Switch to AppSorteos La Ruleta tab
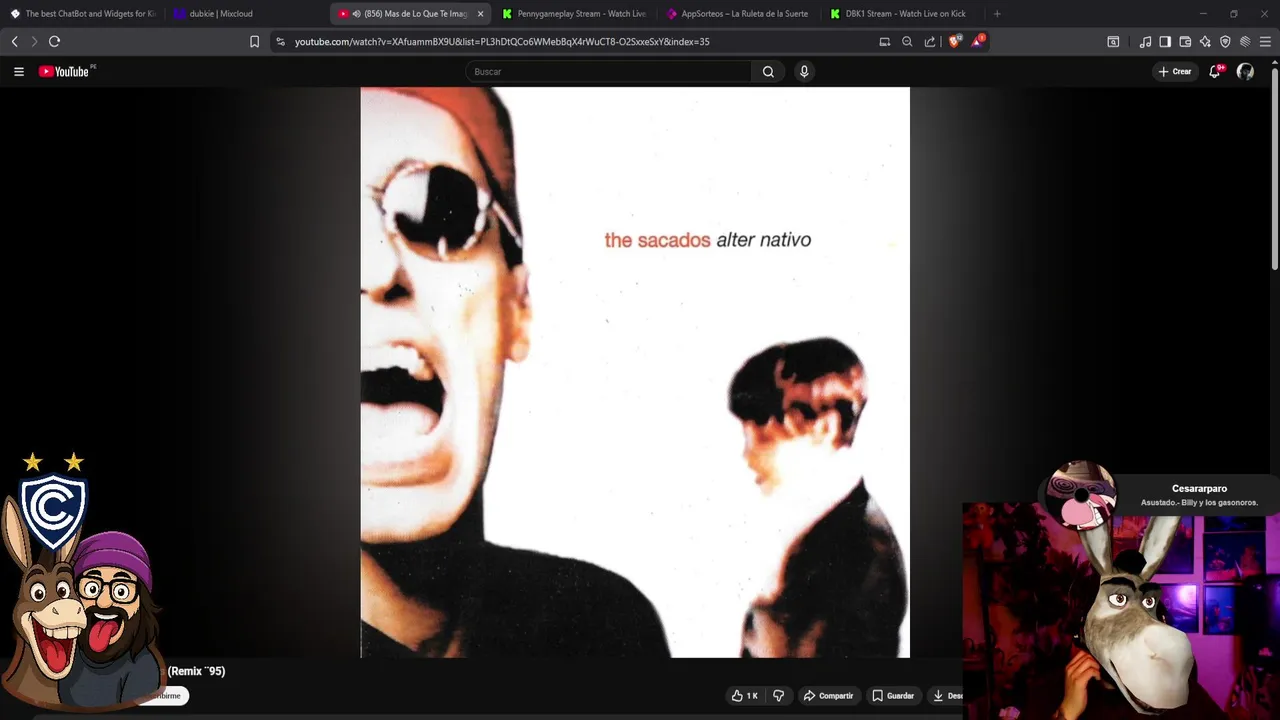 click(x=738, y=14)
